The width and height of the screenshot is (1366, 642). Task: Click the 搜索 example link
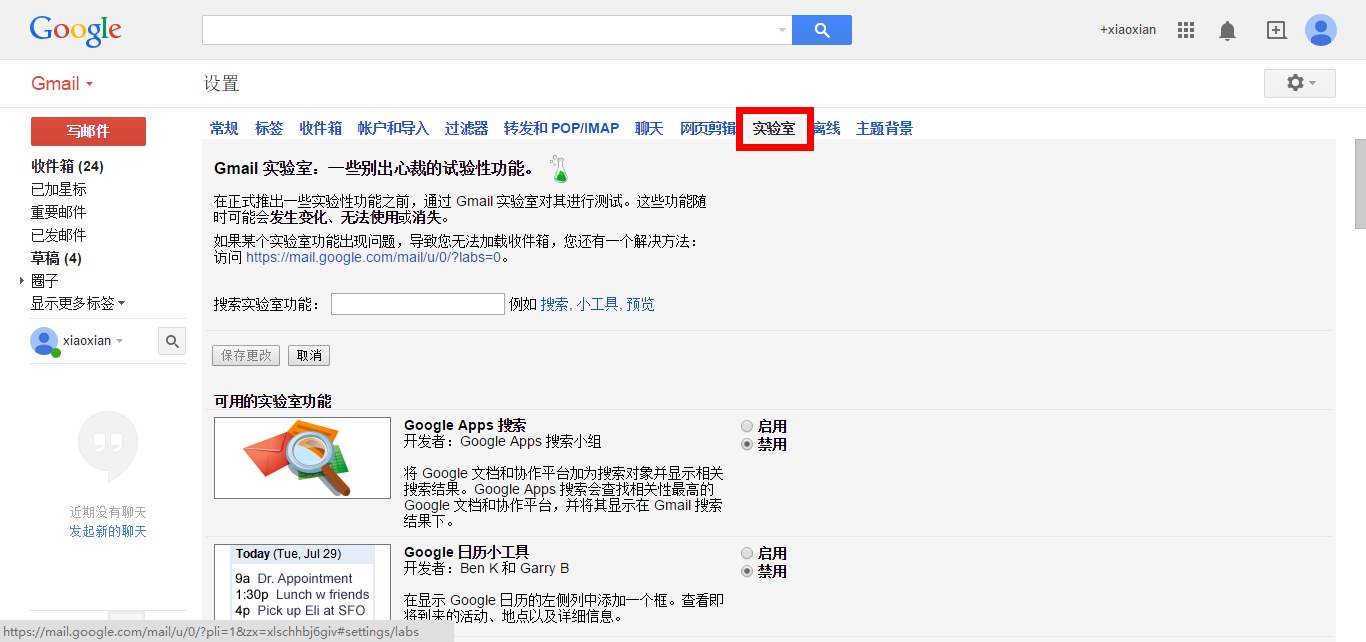pos(554,304)
